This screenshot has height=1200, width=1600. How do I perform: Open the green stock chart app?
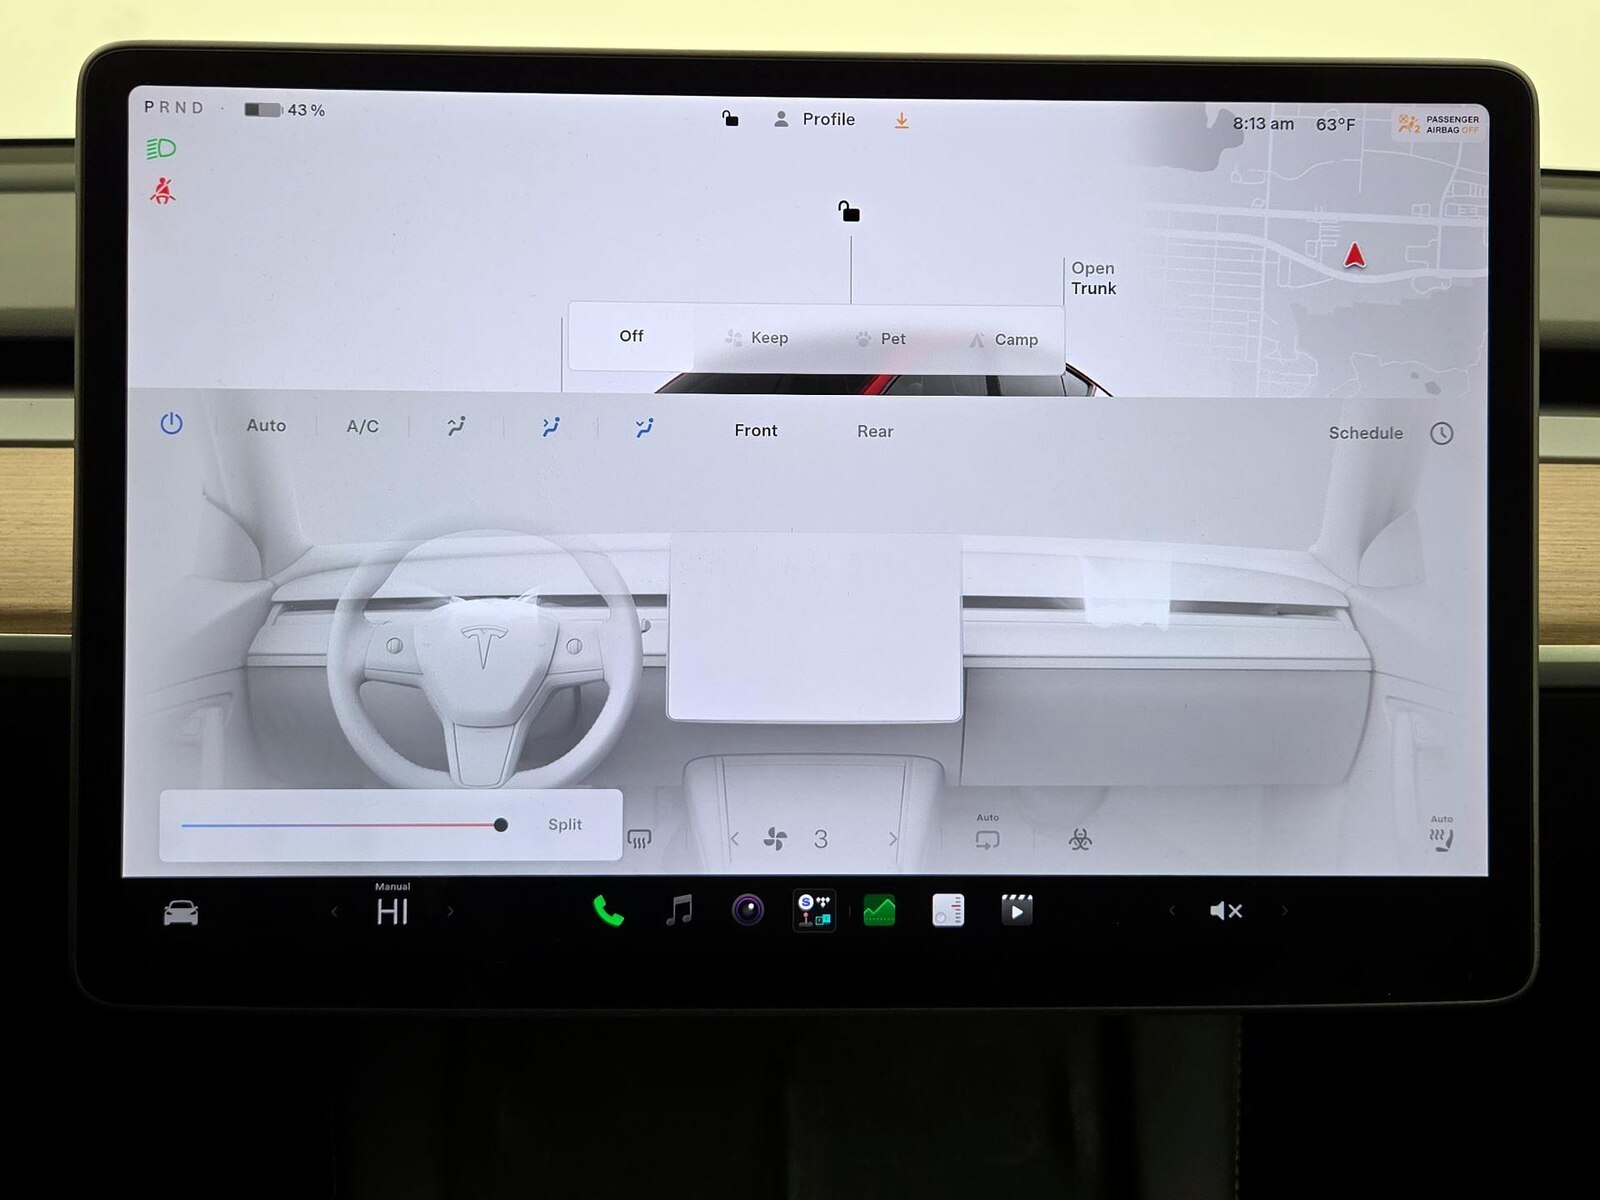click(879, 911)
